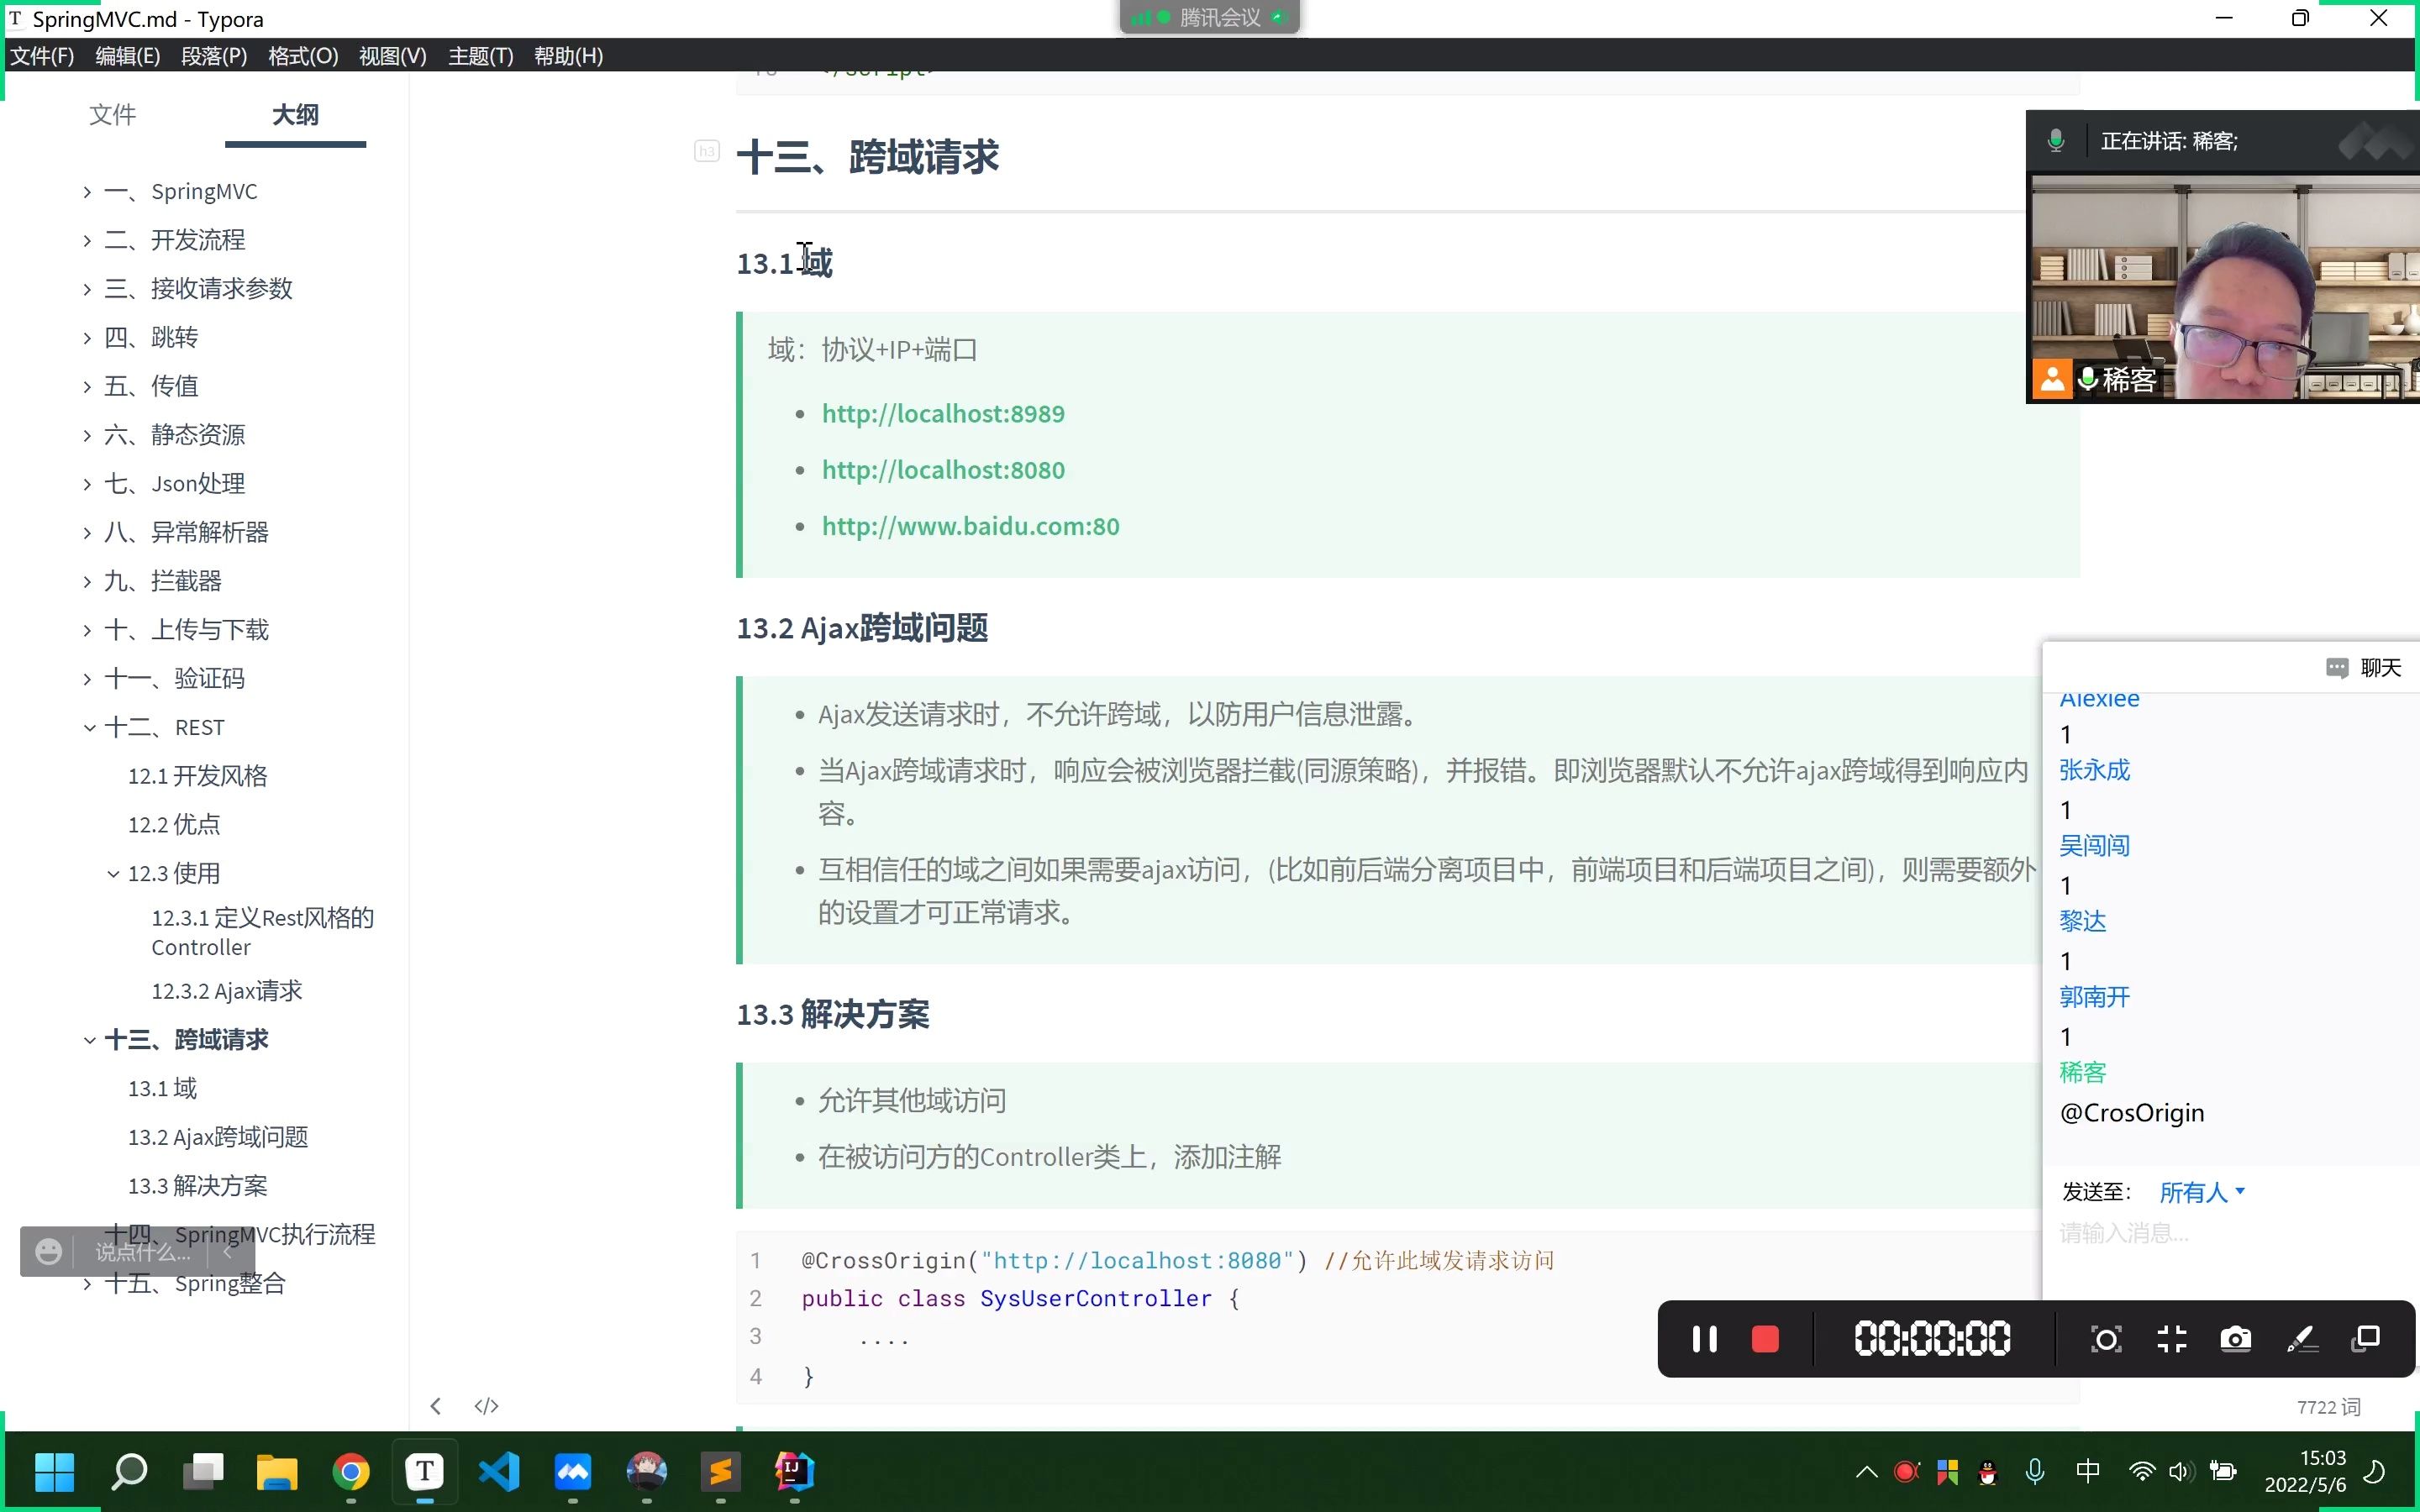2420x1512 pixels.
Task: Open link http://www.baidu.com:80
Action: tap(970, 525)
